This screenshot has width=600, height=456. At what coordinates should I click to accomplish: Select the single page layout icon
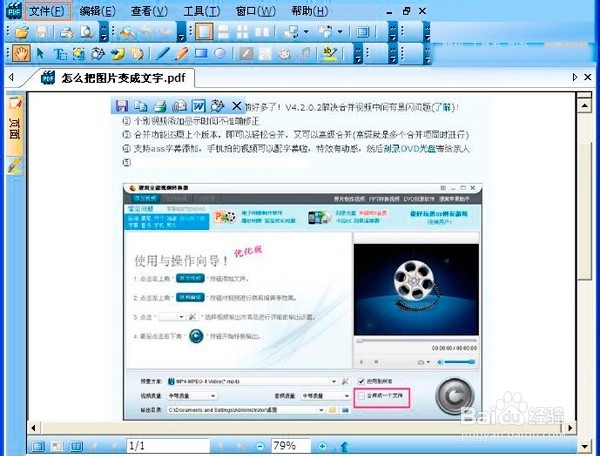(204, 32)
